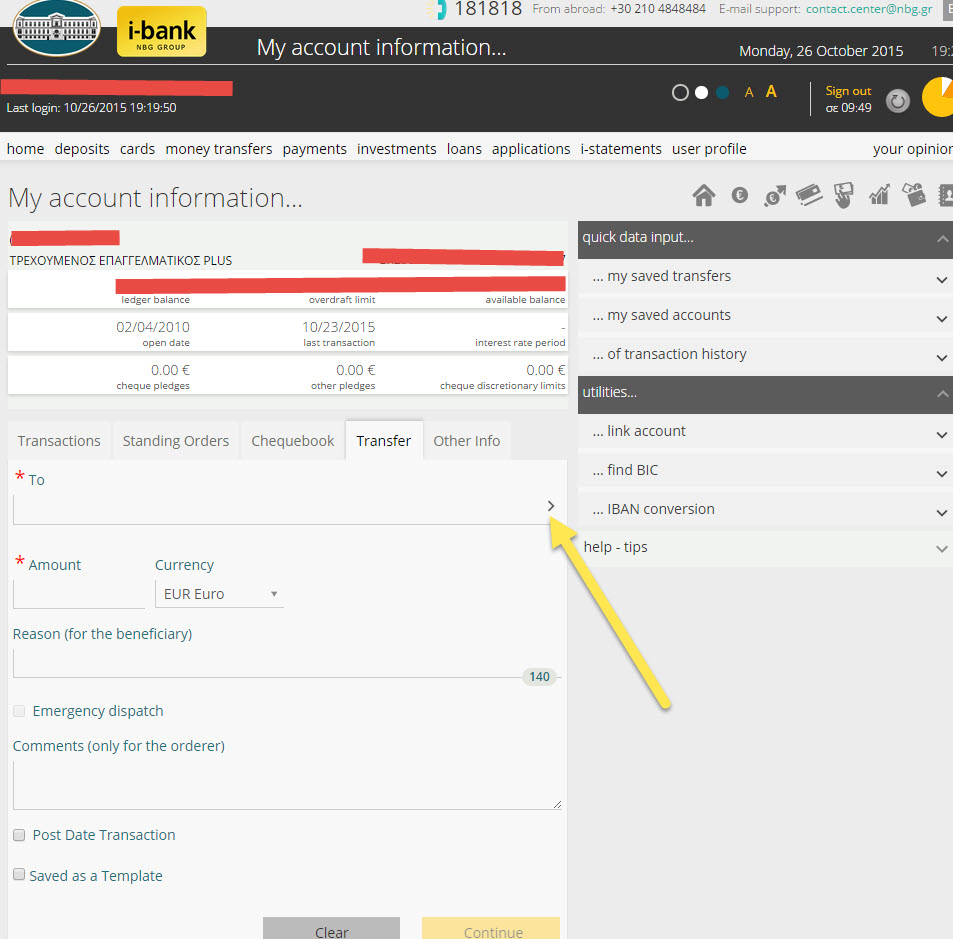
Task: Open the i-statements menu
Action: [621, 149]
